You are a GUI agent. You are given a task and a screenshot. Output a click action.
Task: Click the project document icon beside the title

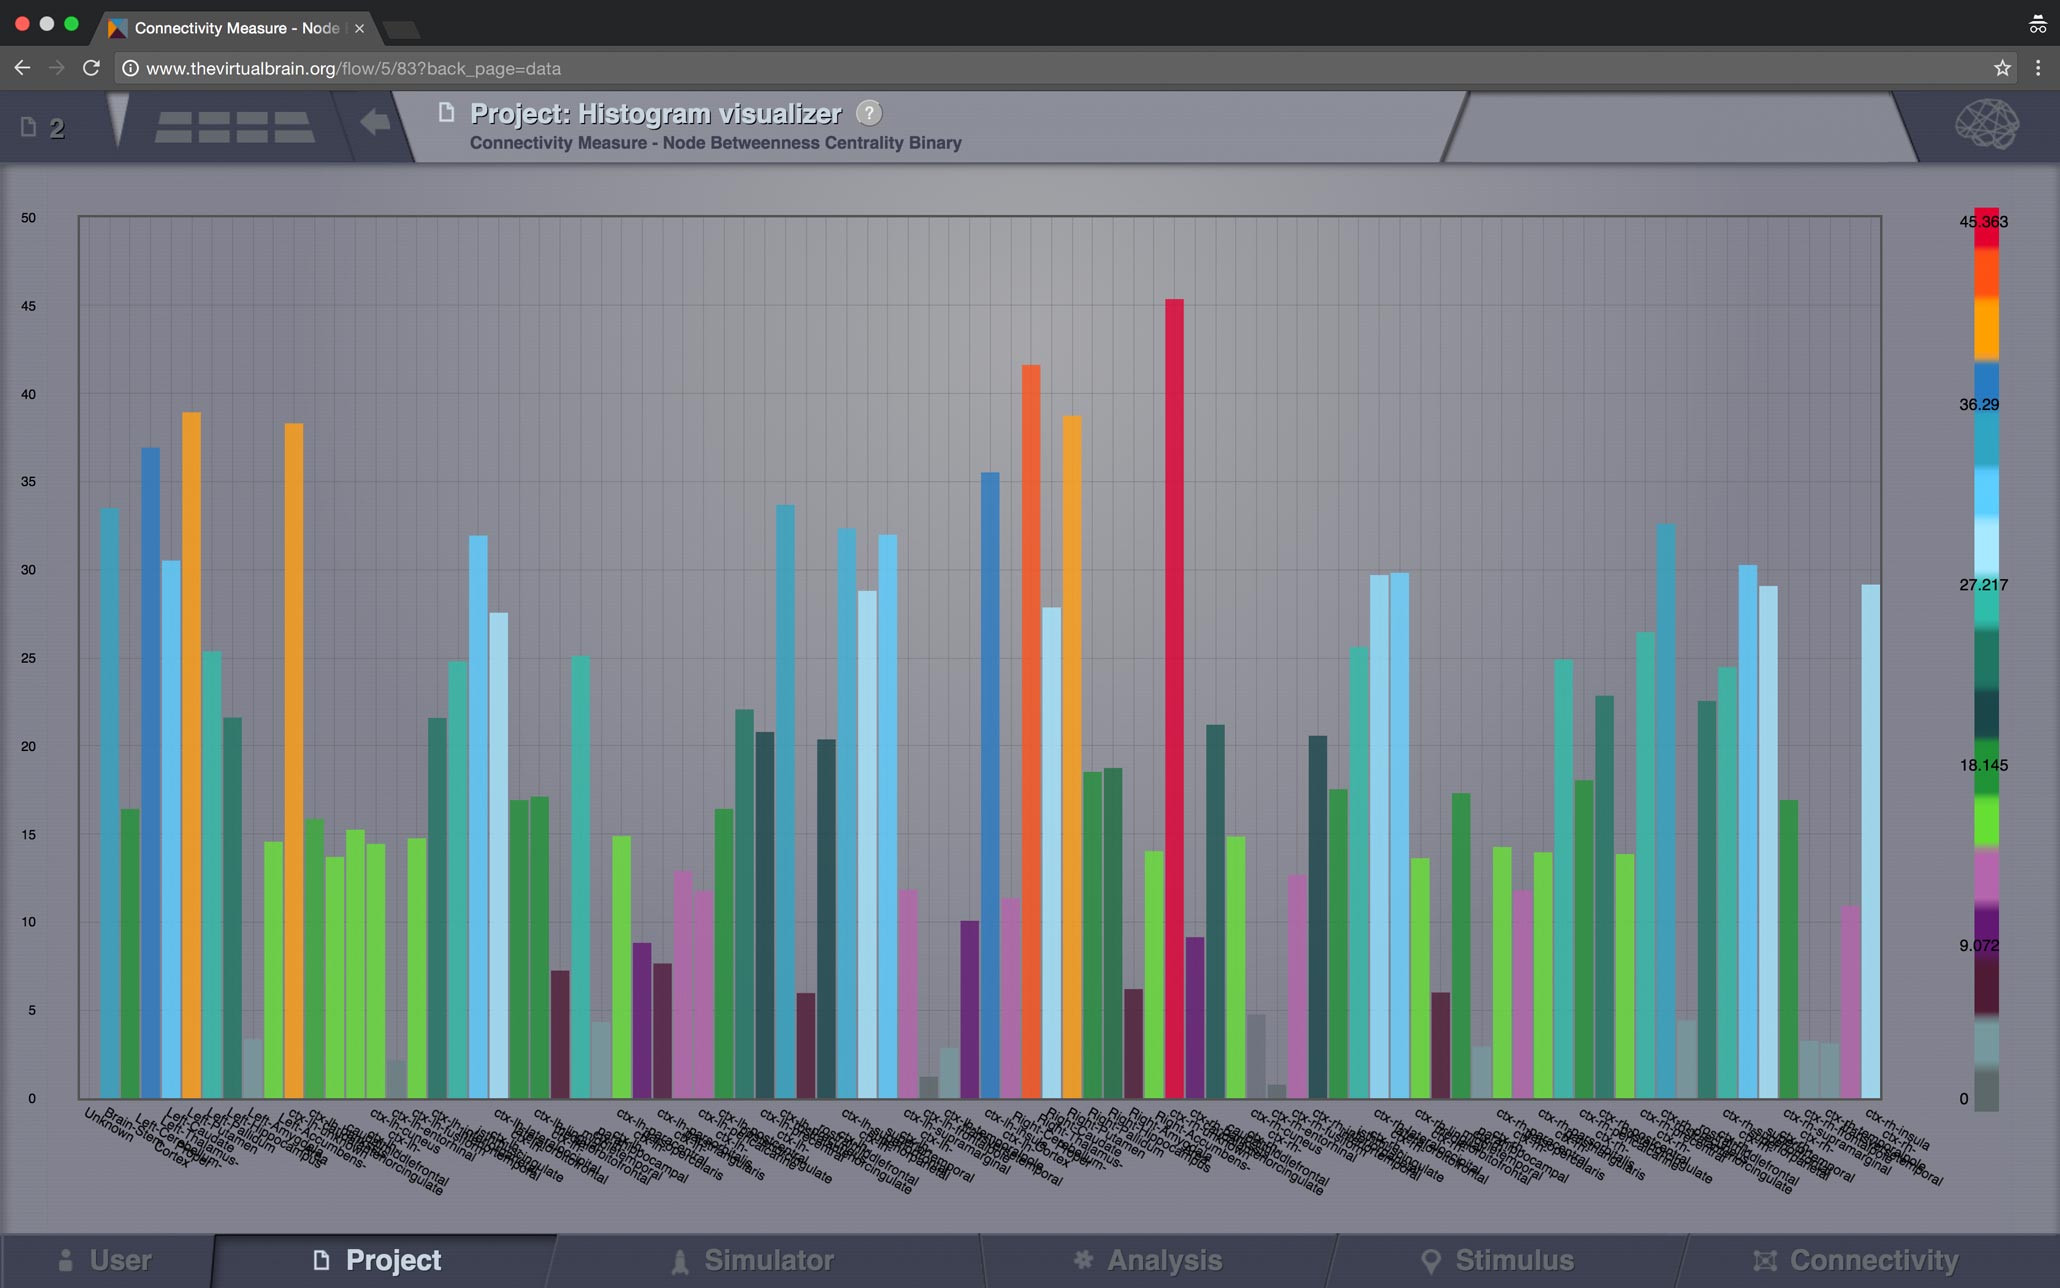coord(446,113)
